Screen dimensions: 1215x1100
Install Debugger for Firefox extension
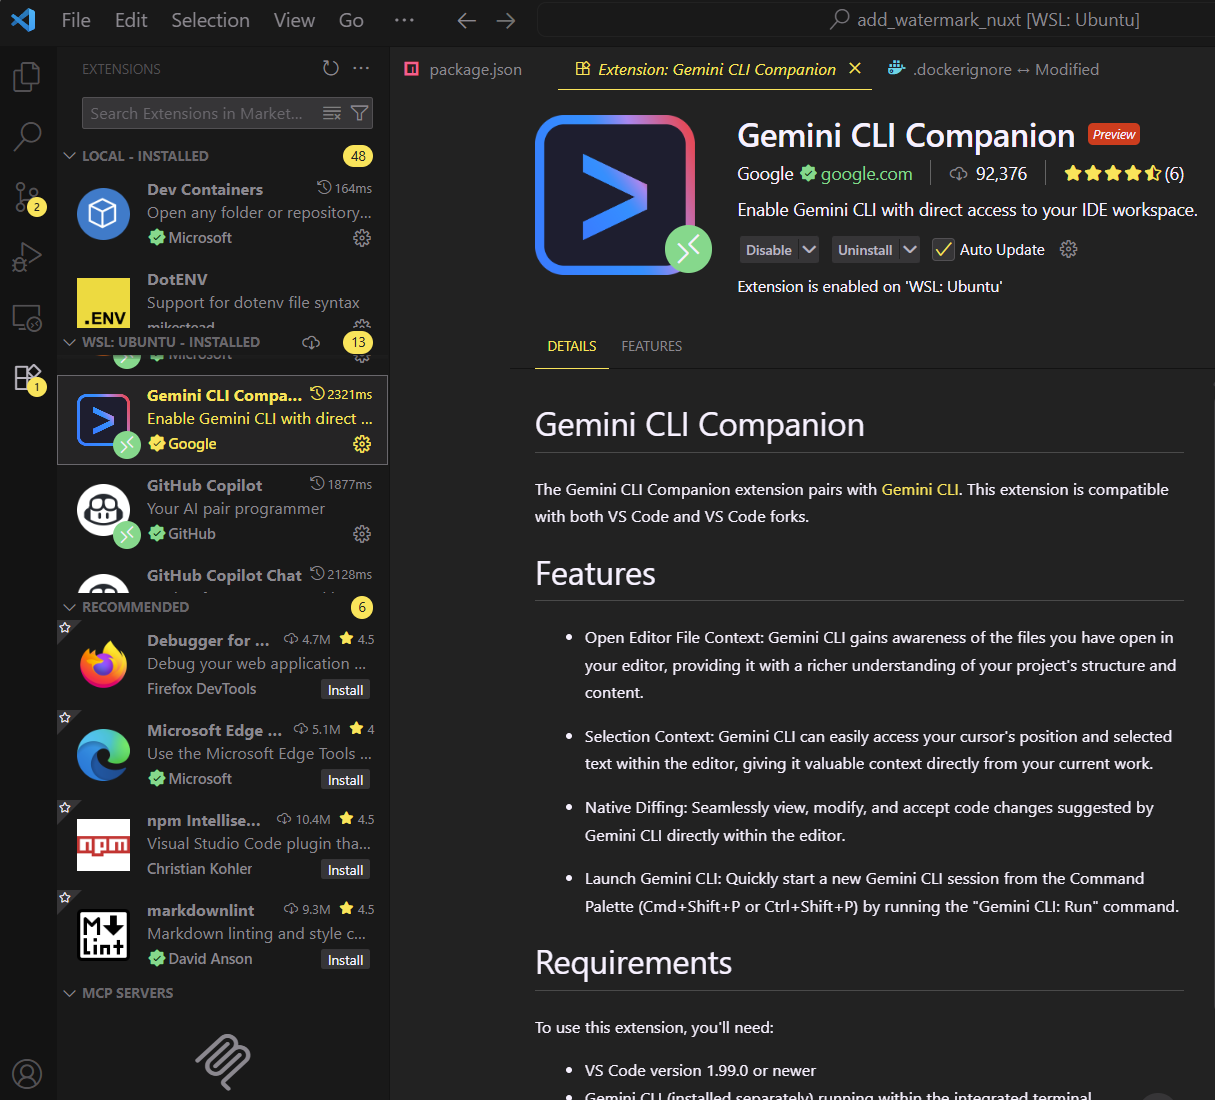[x=346, y=690]
